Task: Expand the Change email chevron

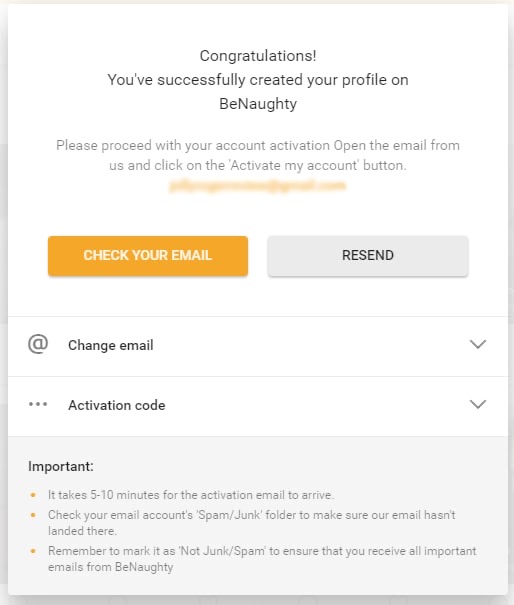Action: 478,344
